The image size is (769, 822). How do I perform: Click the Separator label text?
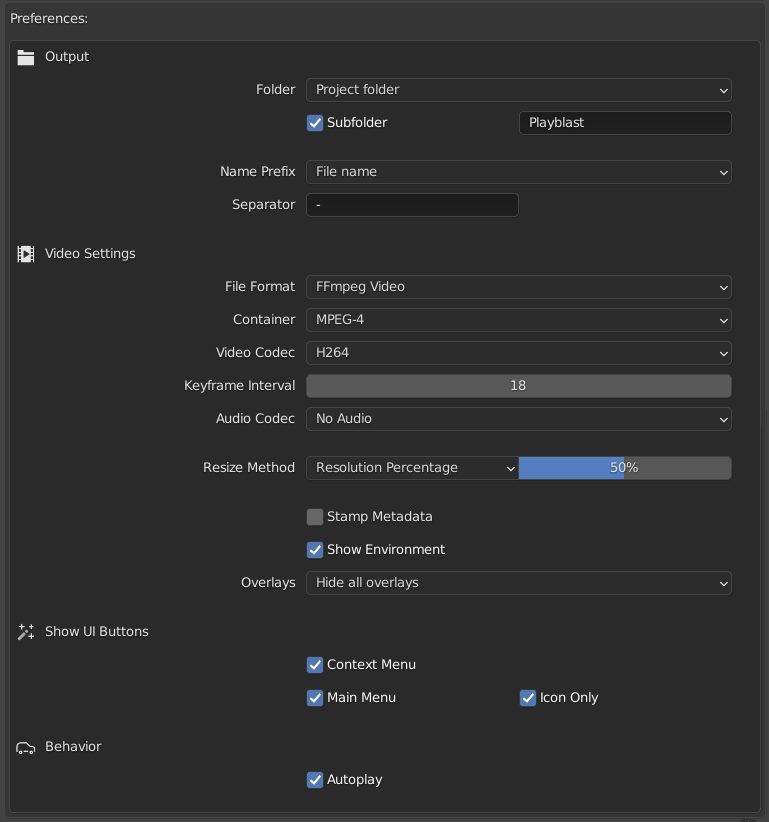tap(264, 205)
